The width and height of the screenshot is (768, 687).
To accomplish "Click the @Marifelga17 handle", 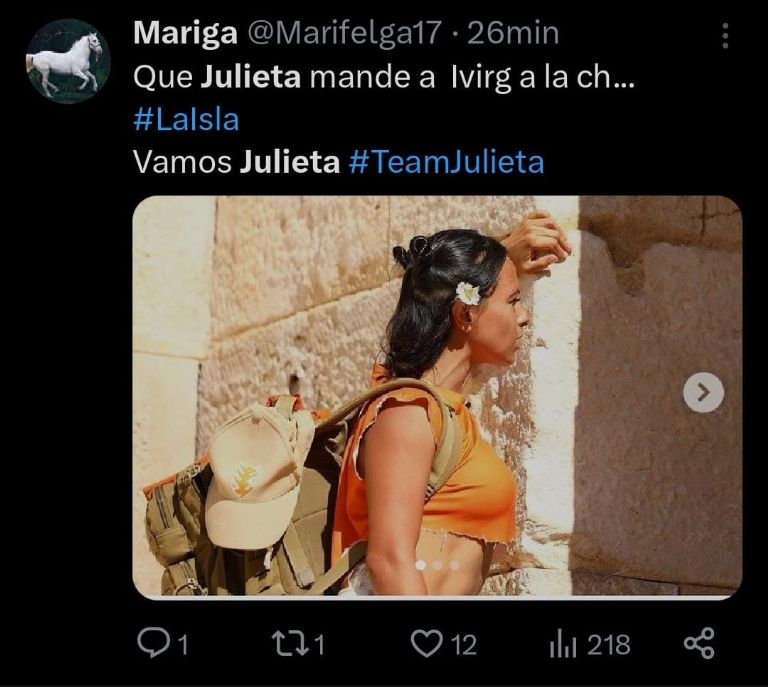I will pyautogui.click(x=345, y=34).
